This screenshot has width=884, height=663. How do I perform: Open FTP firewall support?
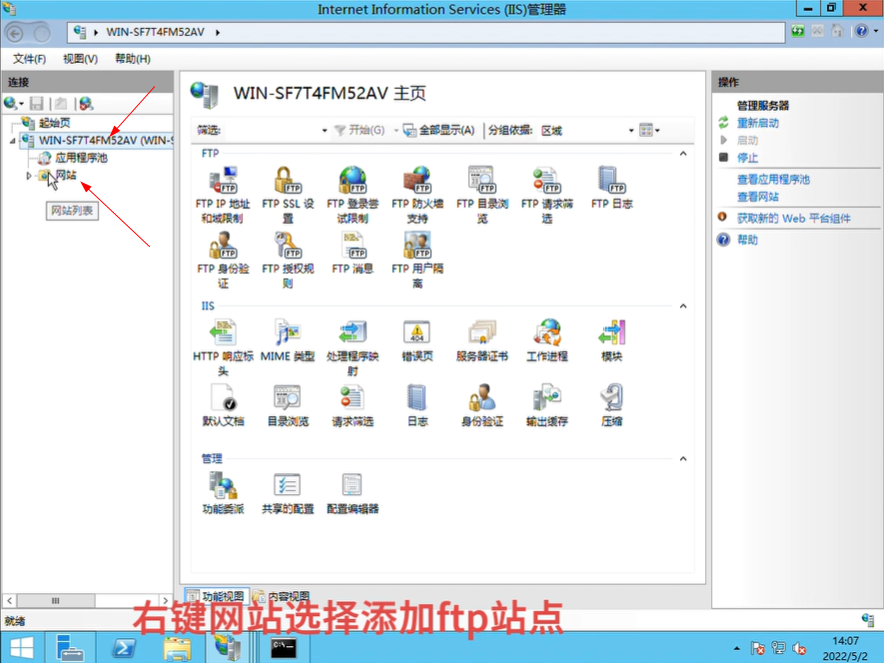[417, 194]
